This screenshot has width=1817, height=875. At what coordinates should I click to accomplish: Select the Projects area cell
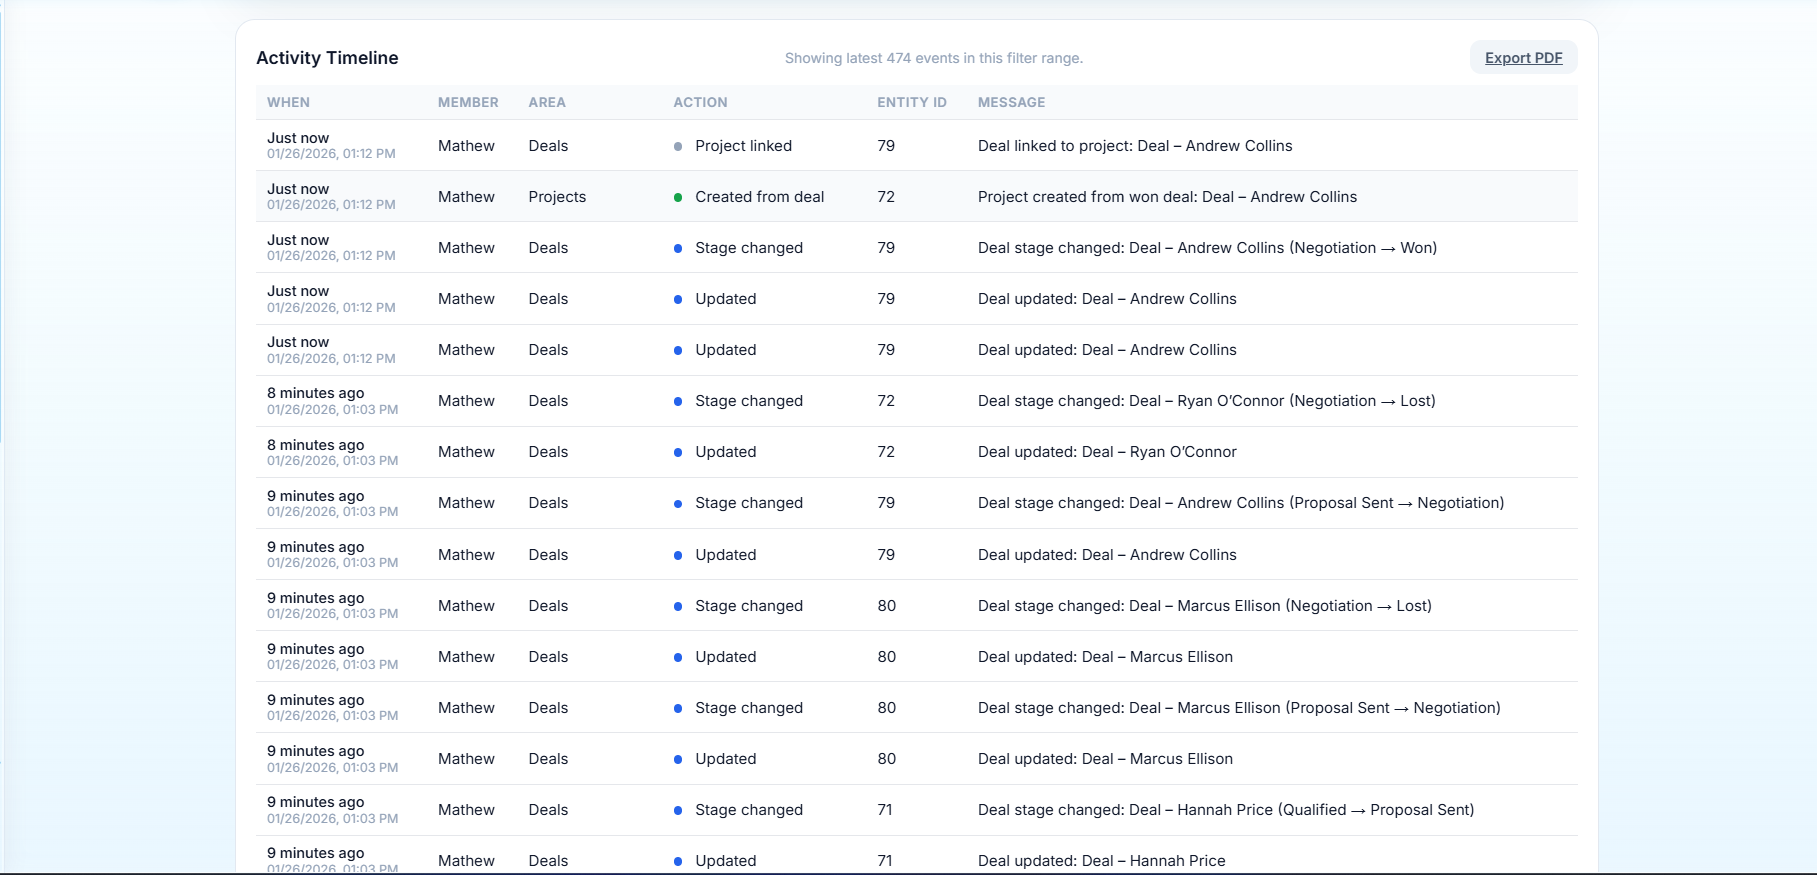pos(557,197)
